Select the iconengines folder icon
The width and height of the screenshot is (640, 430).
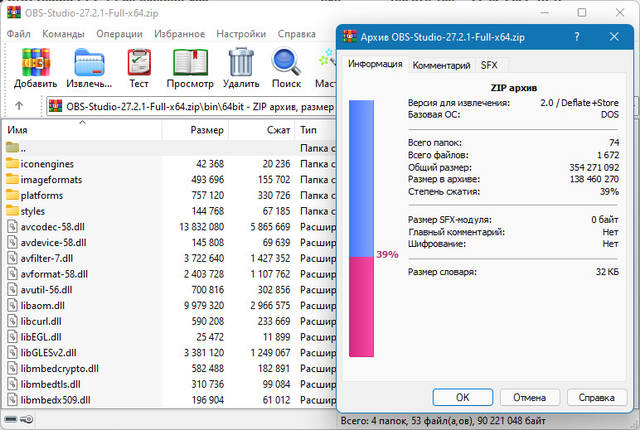point(12,163)
